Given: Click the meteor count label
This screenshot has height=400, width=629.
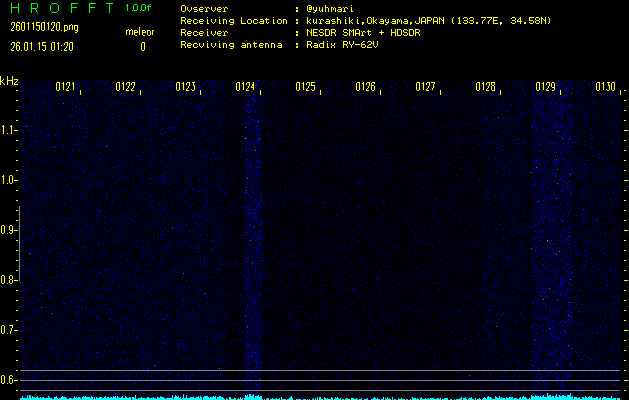Looking at the screenshot, I should click(140, 32).
